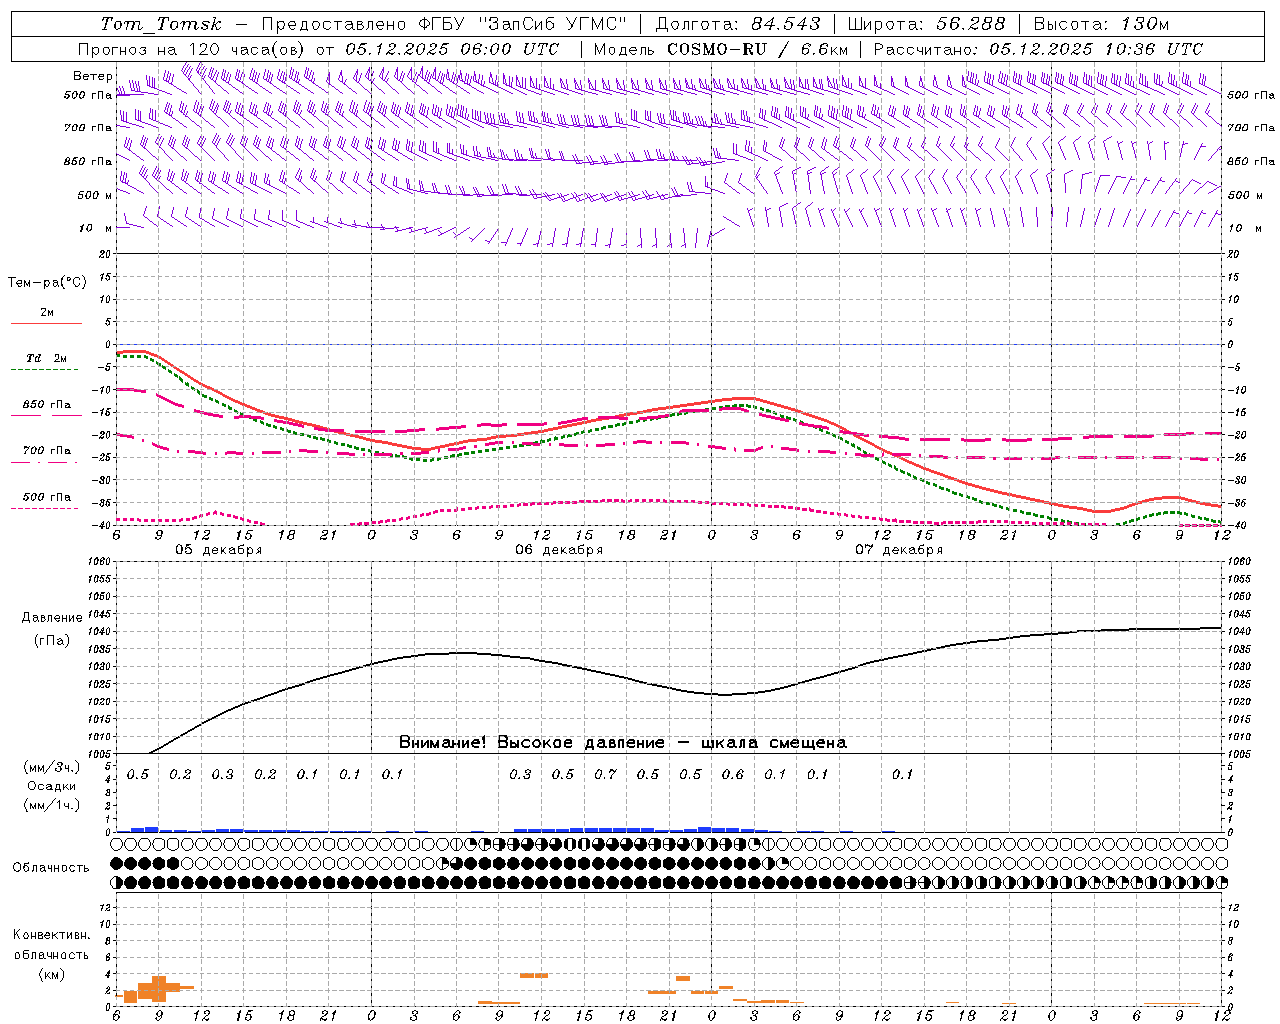
Task: Click the date label 06 декабря
Action: 559,550
